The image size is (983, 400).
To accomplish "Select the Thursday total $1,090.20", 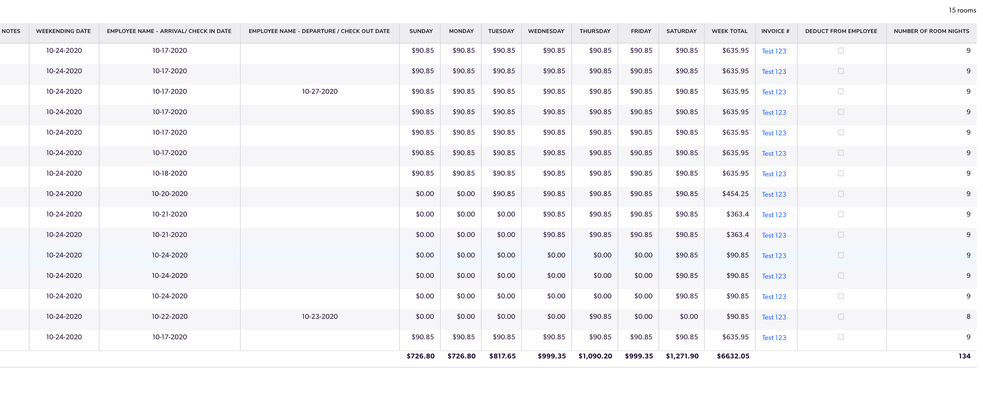I will point(595,356).
